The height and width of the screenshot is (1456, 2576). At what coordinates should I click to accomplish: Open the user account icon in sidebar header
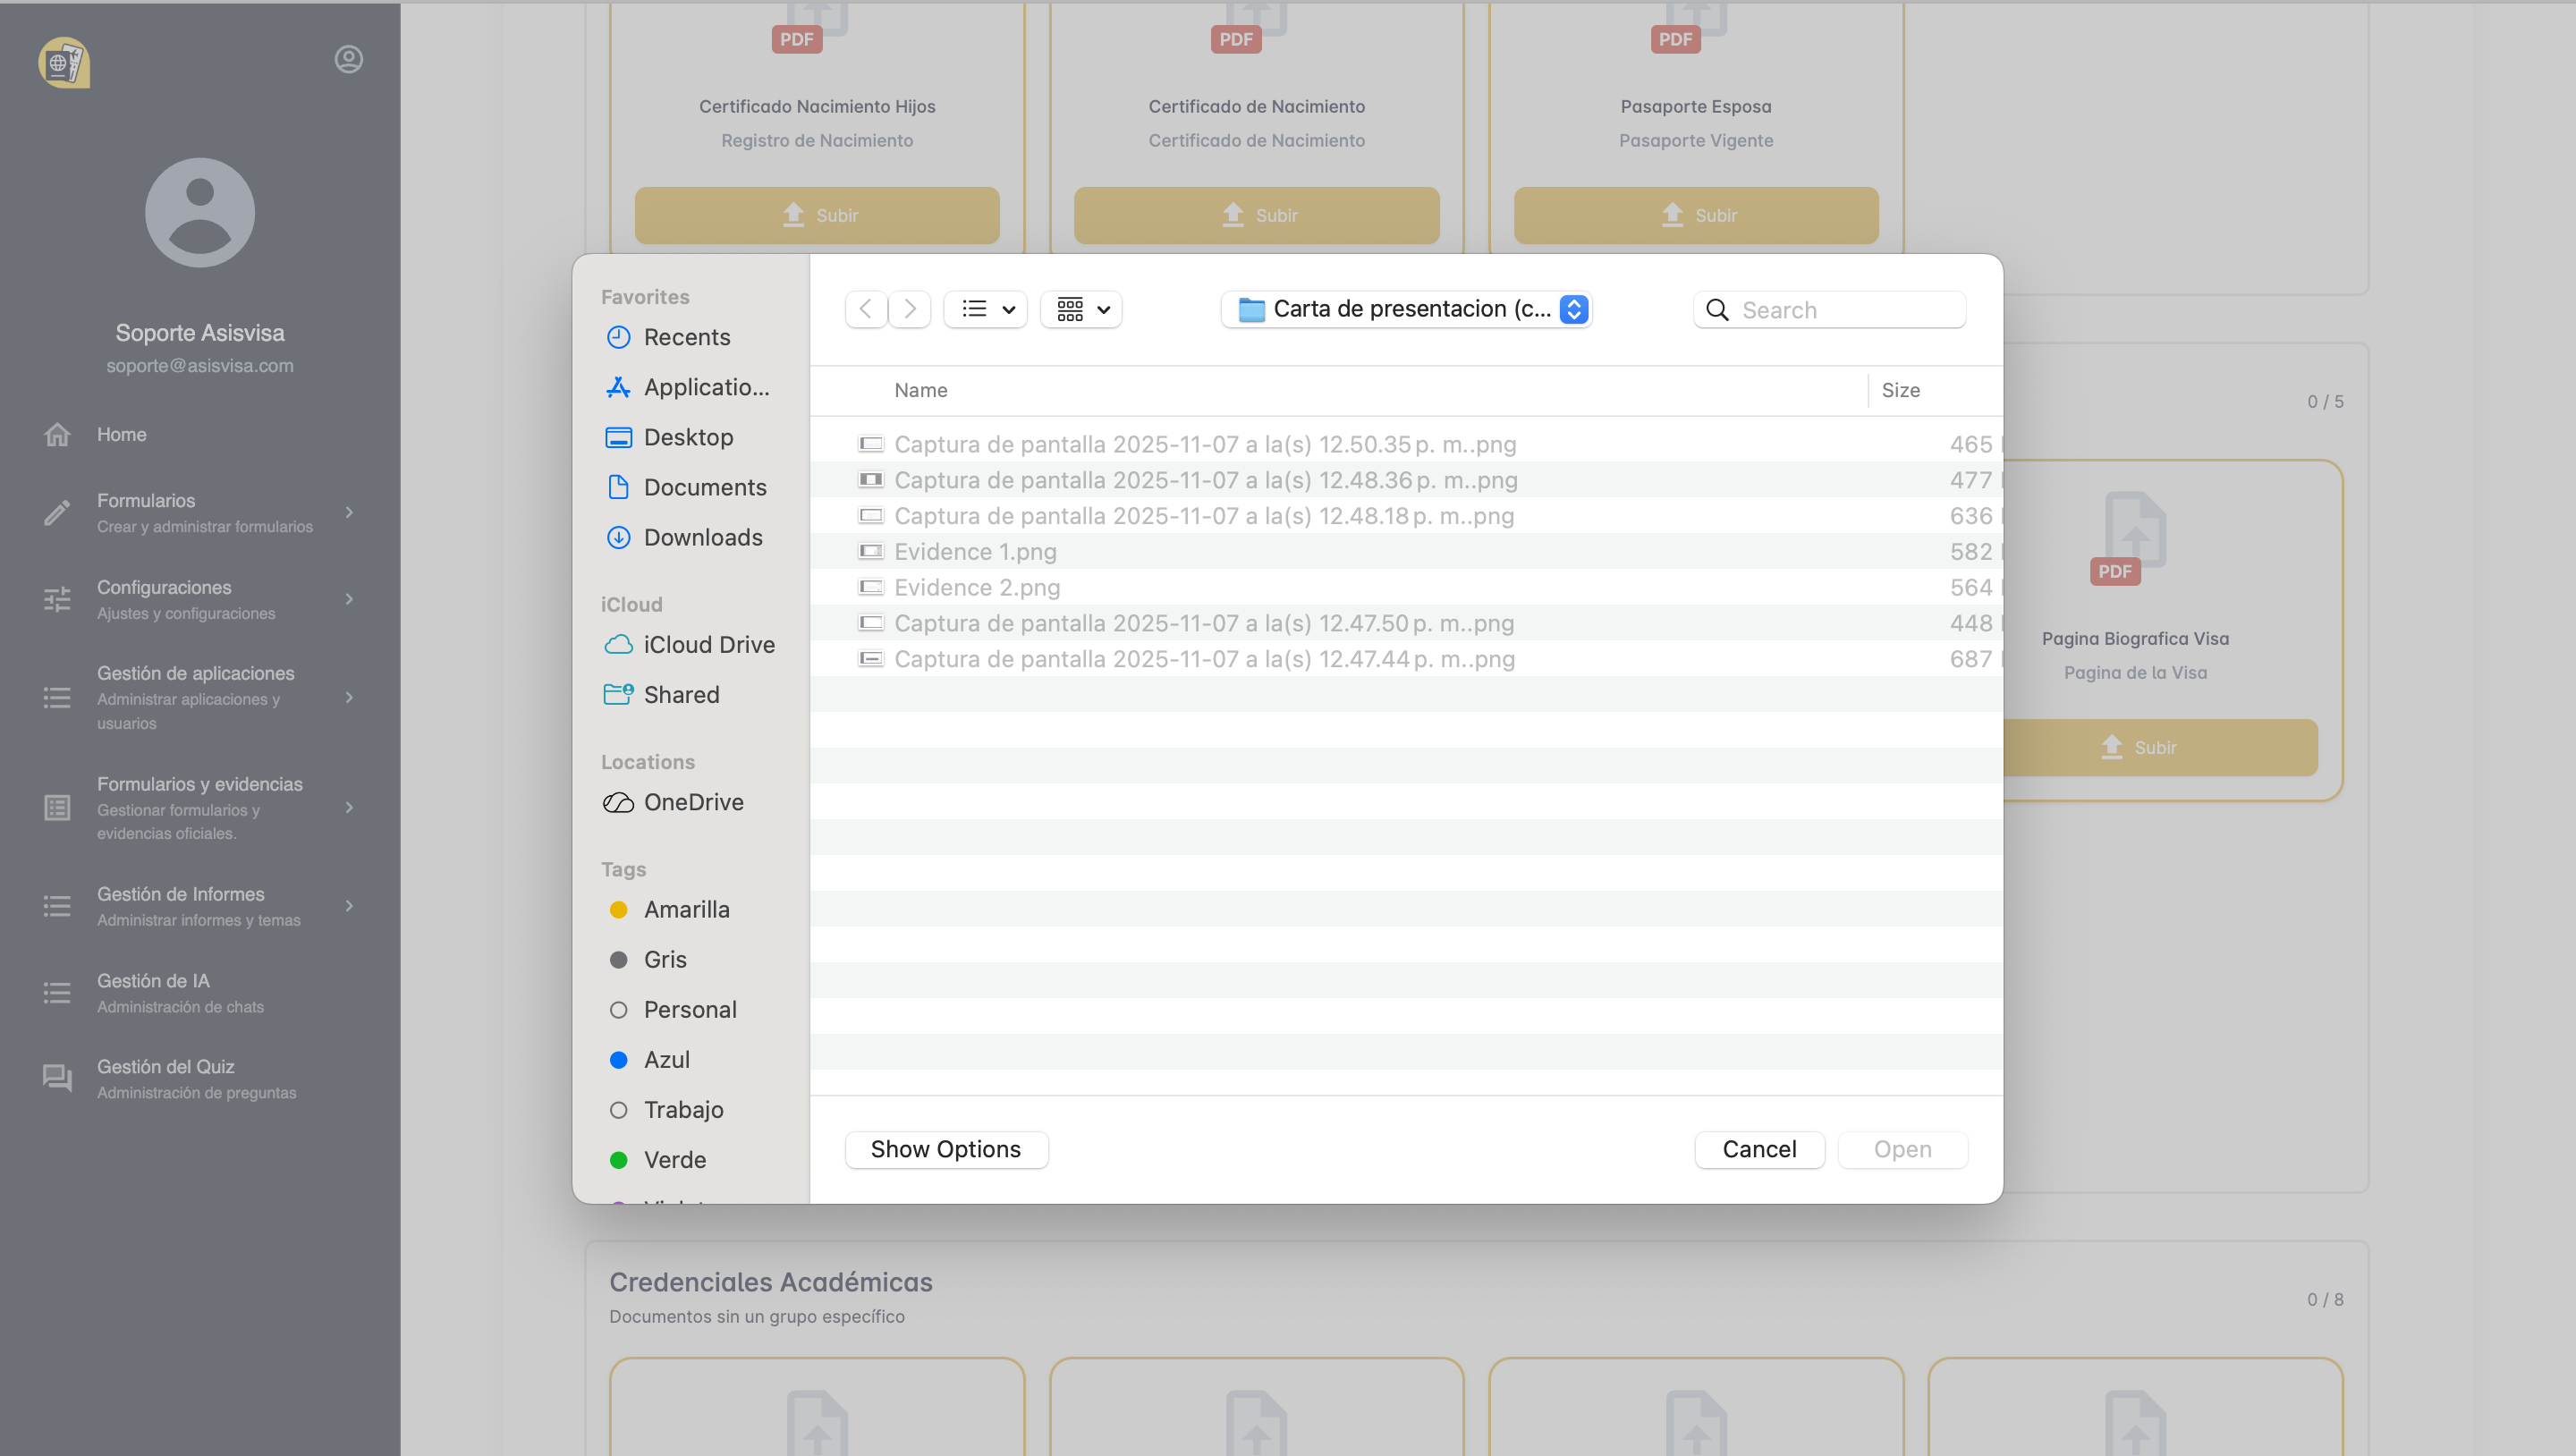(x=348, y=60)
